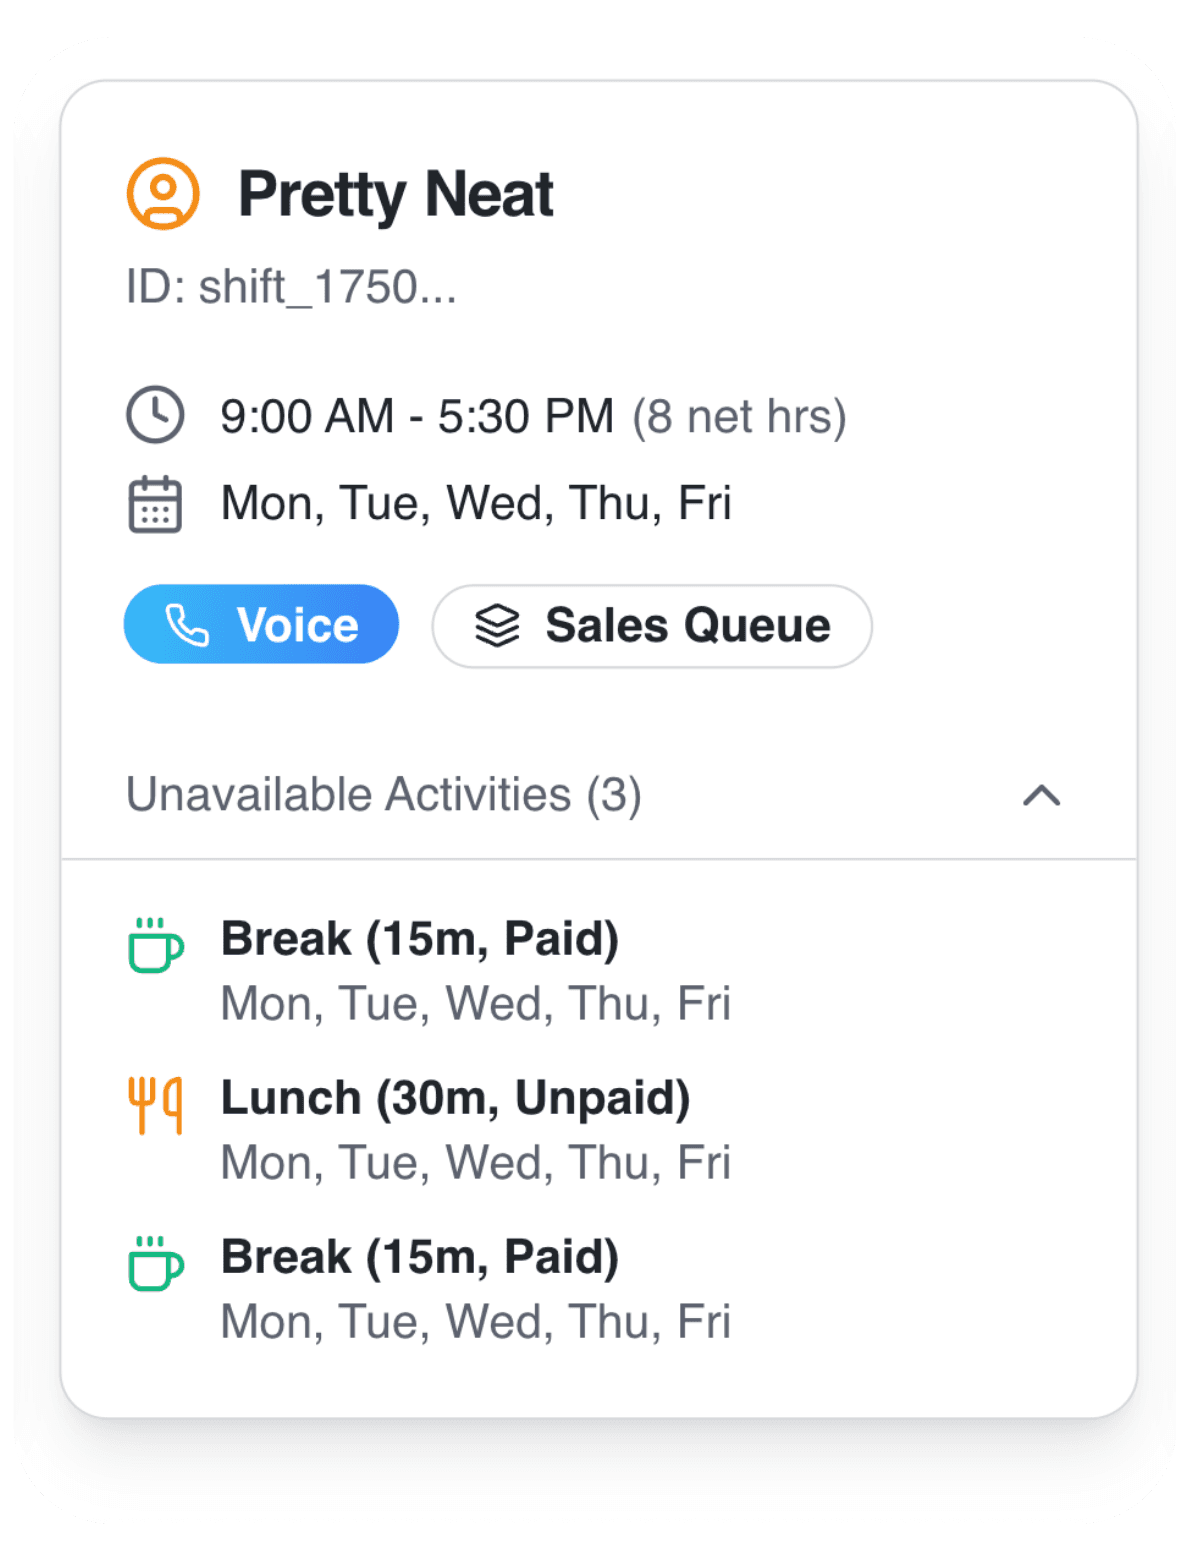Toggle the Sales Queue assignment

[x=651, y=626]
